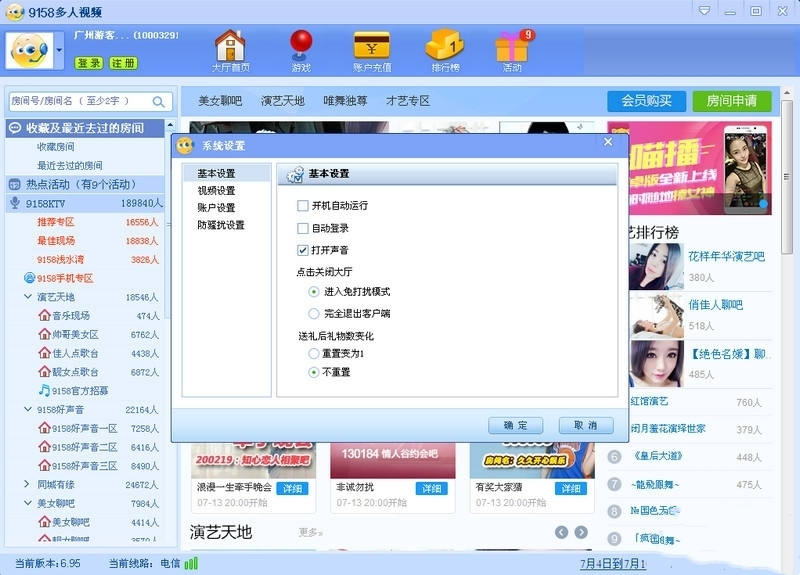Click the green 登录 button
The width and height of the screenshot is (800, 575).
[x=89, y=63]
